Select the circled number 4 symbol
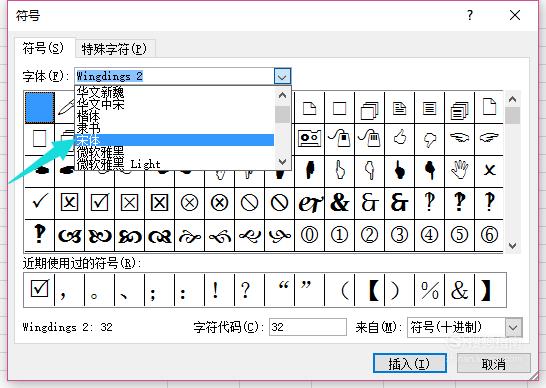The height and width of the screenshot is (388, 546). [429, 235]
